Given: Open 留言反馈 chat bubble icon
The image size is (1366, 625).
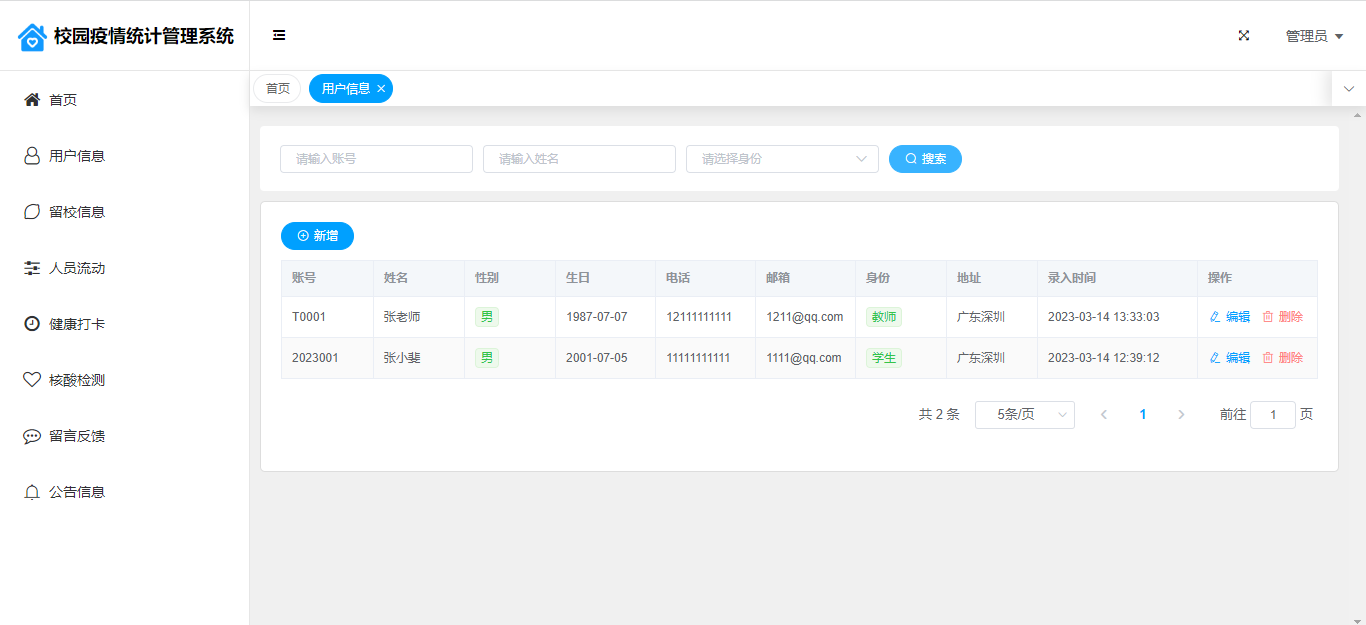Looking at the screenshot, I should click(x=32, y=436).
